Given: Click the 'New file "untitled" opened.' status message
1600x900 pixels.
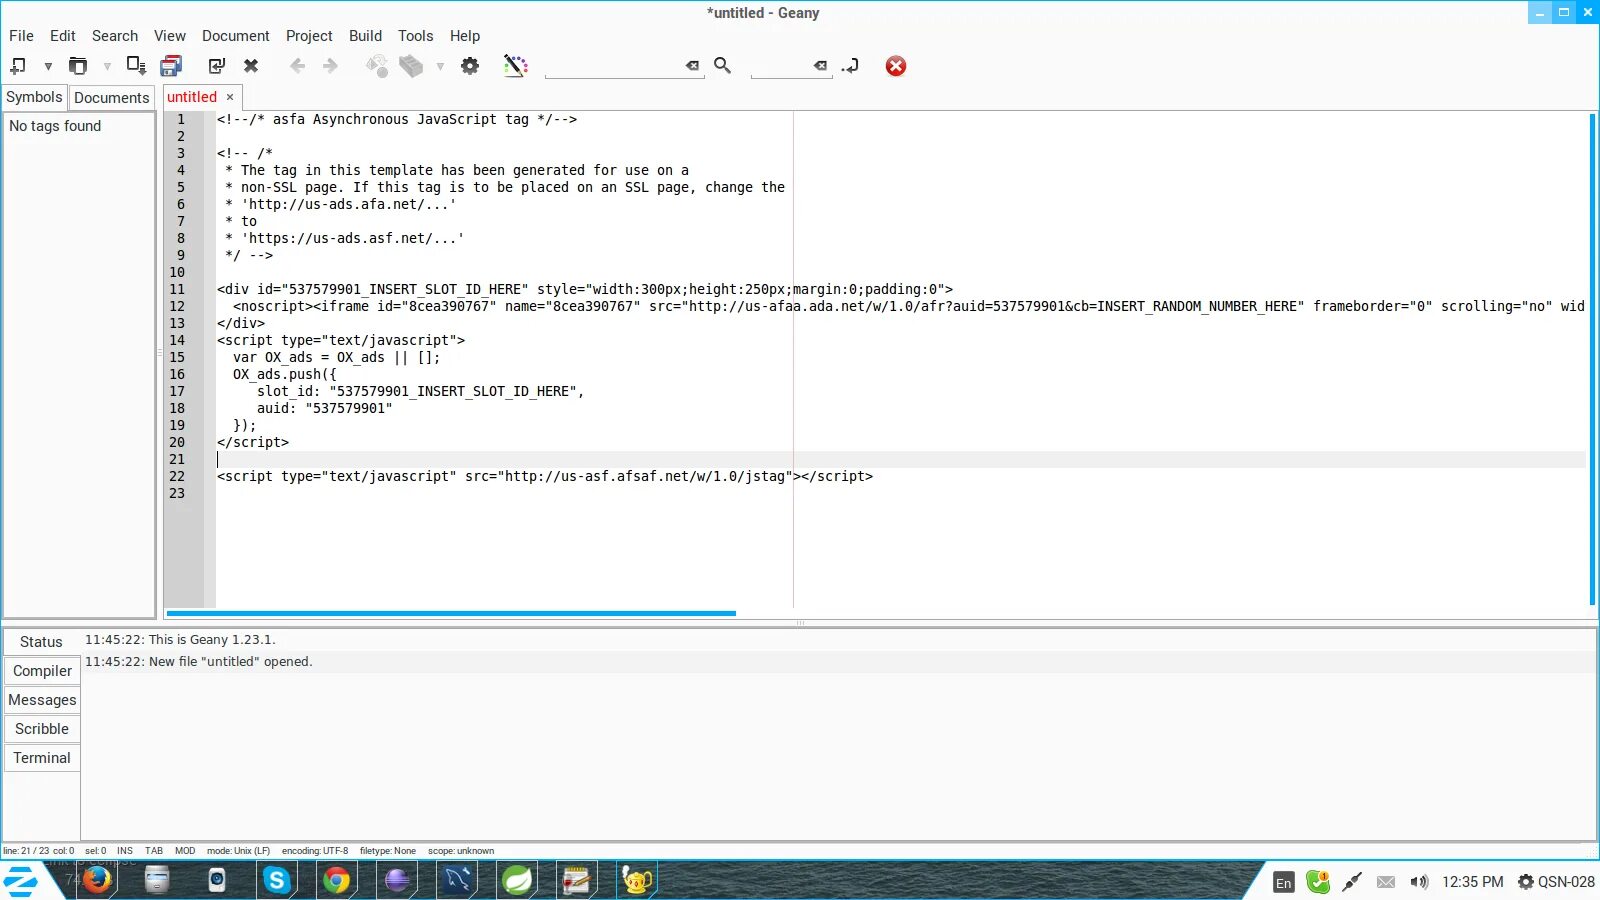Looking at the screenshot, I should 199,662.
